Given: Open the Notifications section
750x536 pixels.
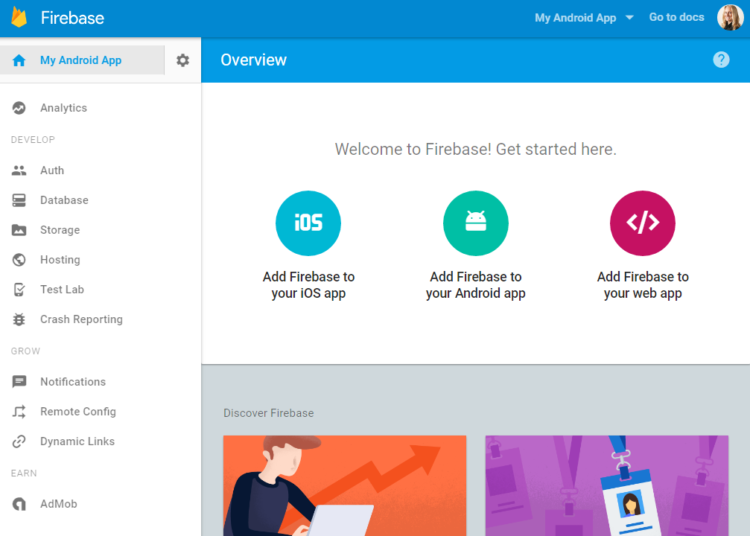Looking at the screenshot, I should click(73, 382).
